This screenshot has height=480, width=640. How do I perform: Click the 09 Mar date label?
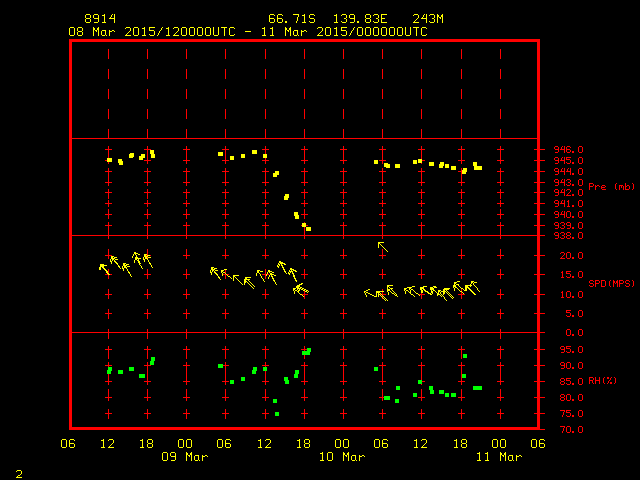coord(185,457)
